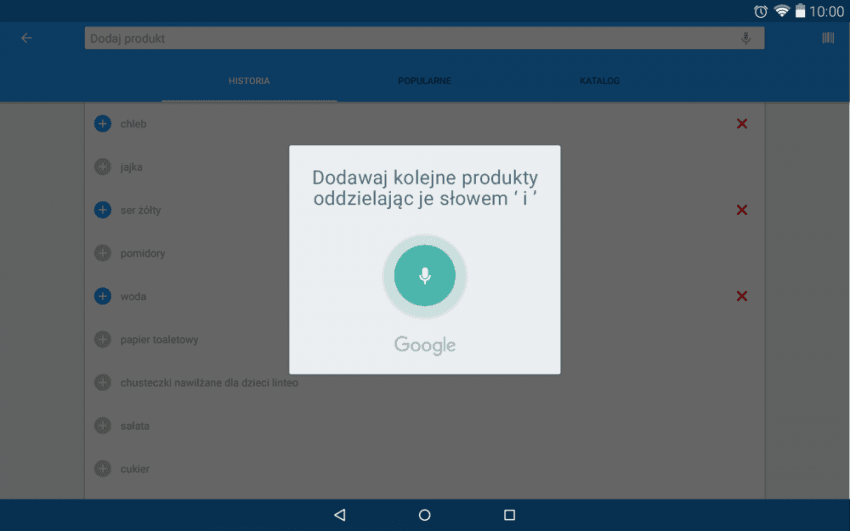
Task: Tap the 10:00 clock in status bar
Action: click(827, 11)
